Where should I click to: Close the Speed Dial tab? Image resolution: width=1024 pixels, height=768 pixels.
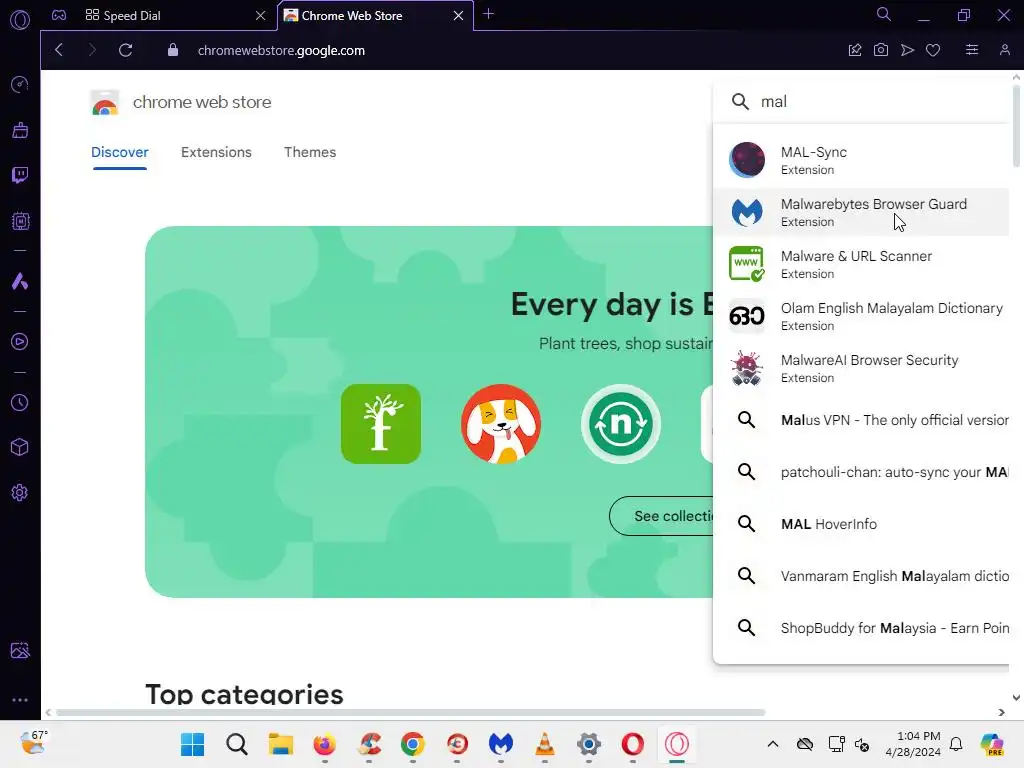point(261,16)
